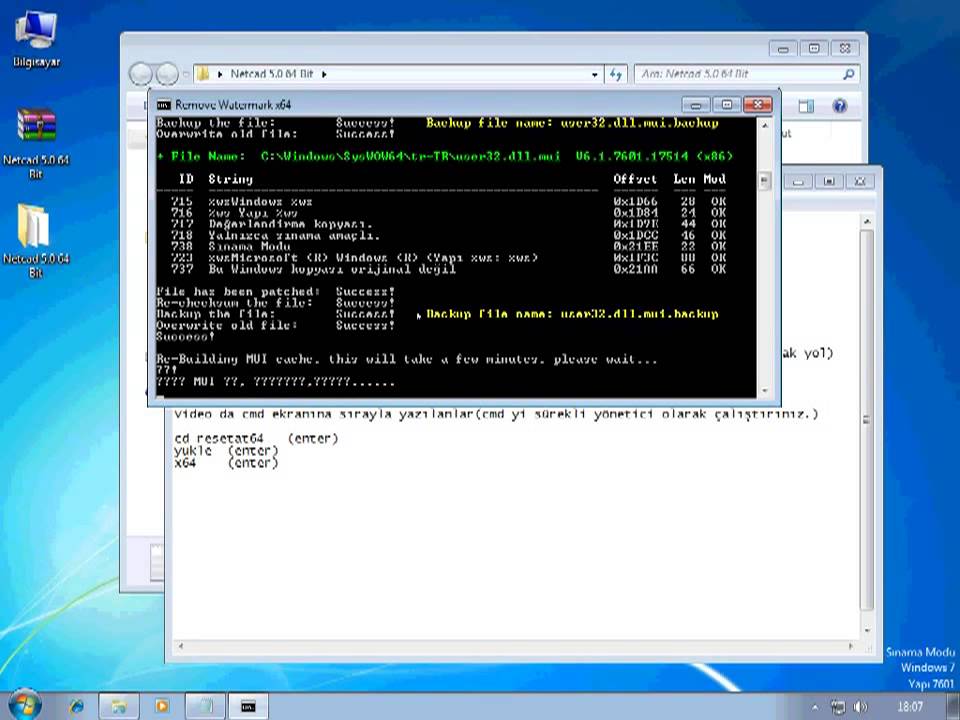Open address bar history dropdown arrow
The image size is (960, 720).
coord(594,75)
